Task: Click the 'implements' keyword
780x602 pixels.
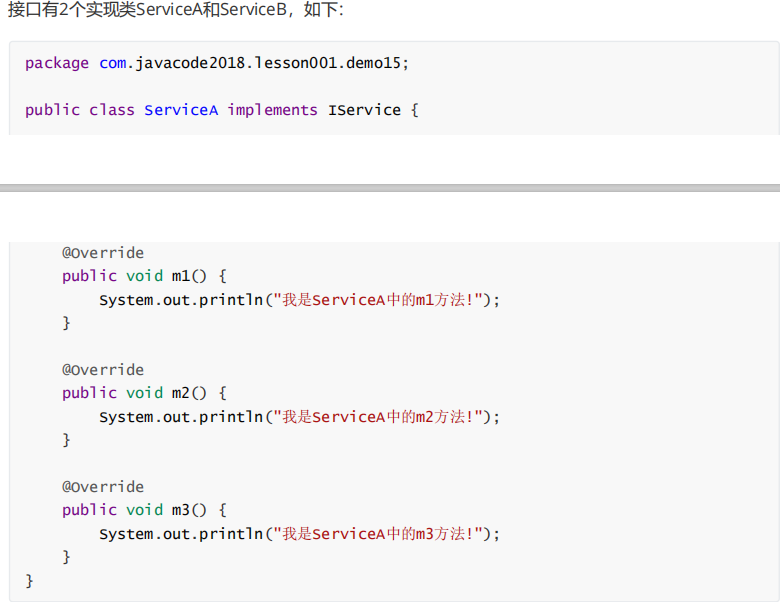Action: tap(272, 110)
